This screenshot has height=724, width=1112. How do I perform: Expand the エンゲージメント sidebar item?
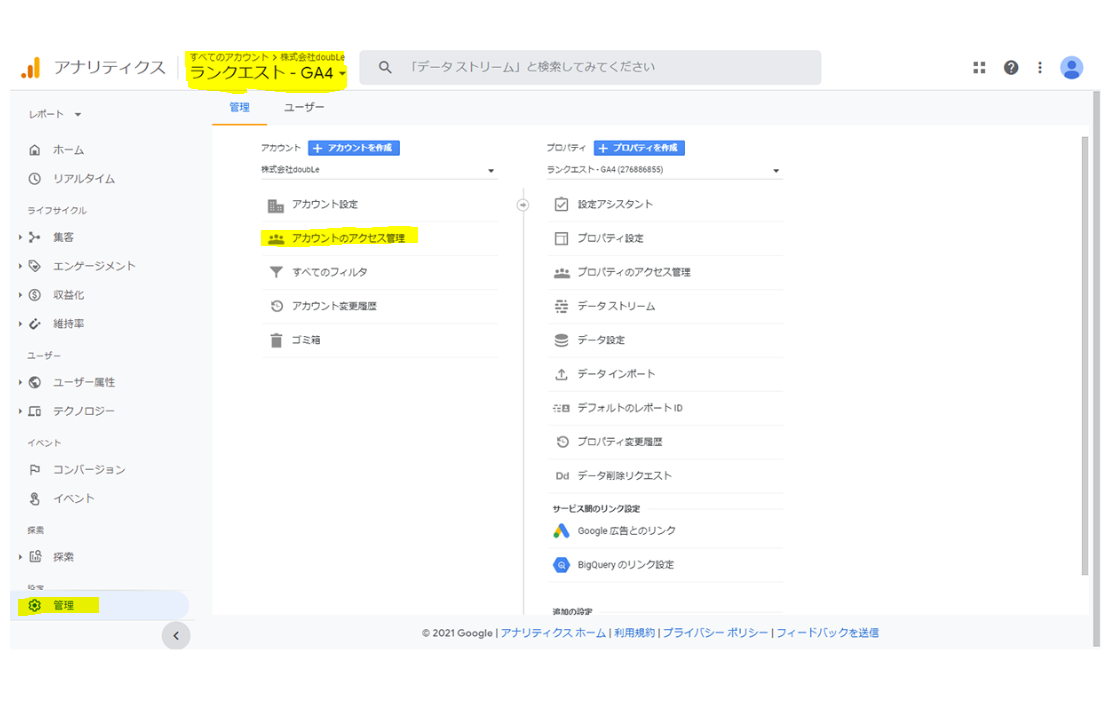coord(21,266)
